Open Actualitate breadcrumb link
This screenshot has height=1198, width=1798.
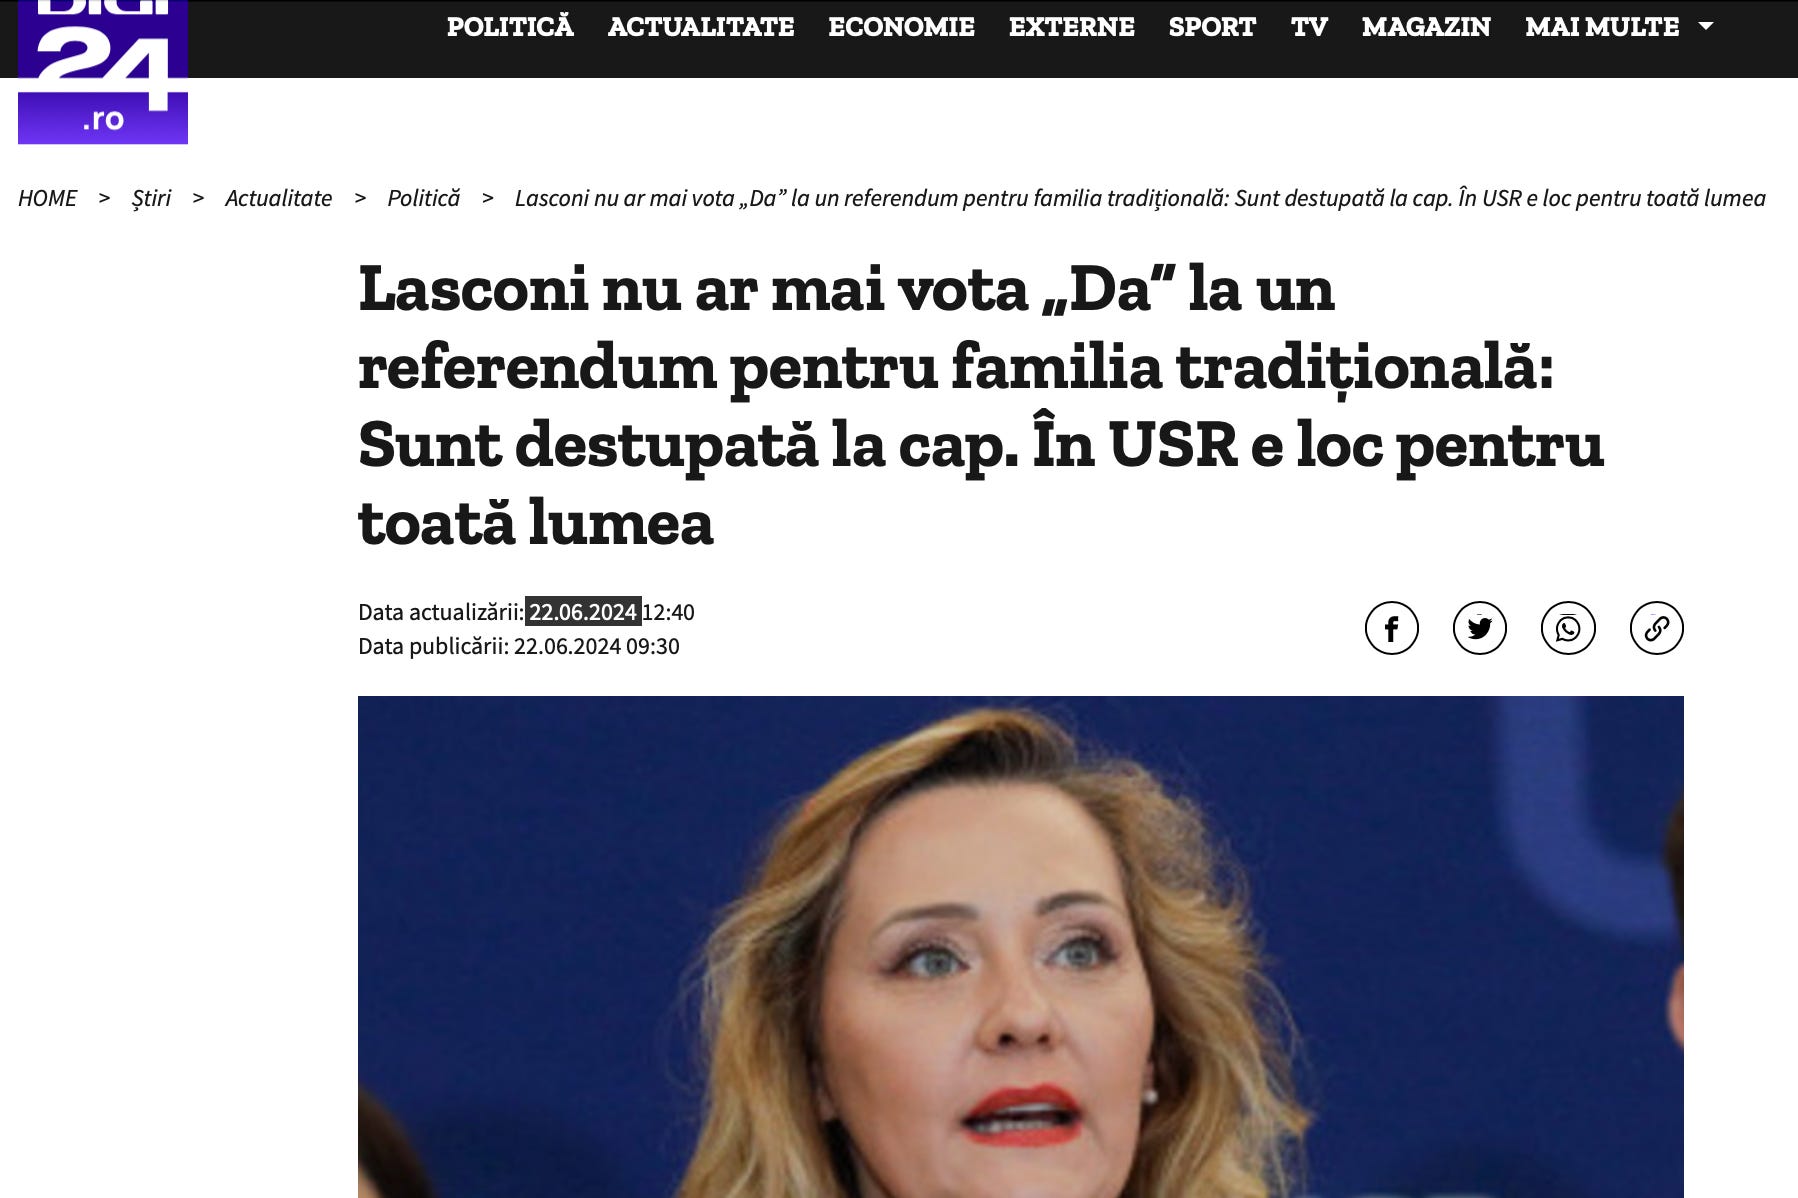click(278, 198)
